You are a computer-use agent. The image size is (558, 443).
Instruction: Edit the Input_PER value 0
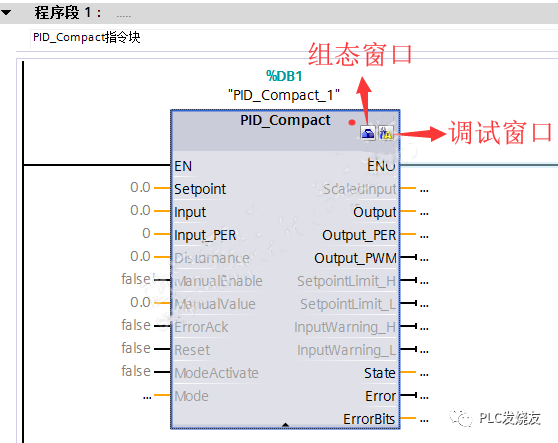[146, 233]
